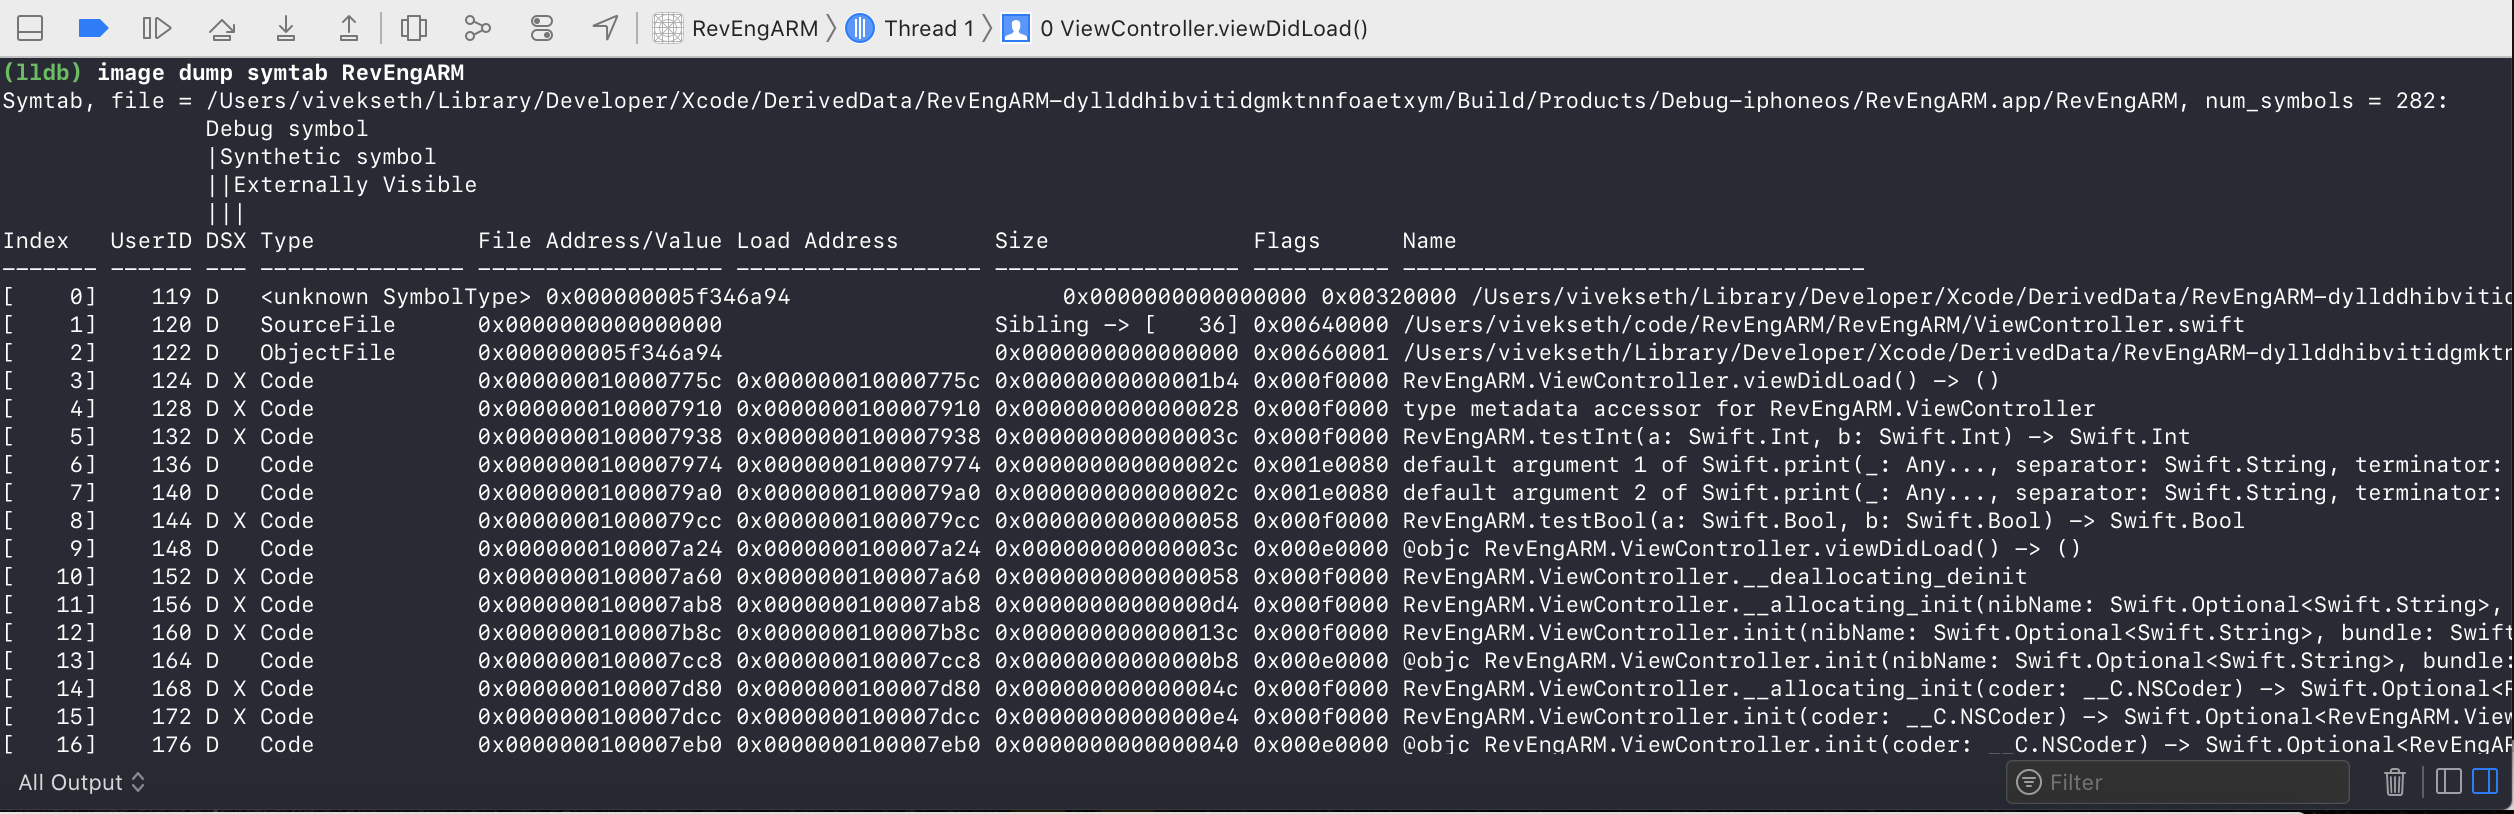The width and height of the screenshot is (2514, 814).
Task: Open the Debug Memory Graph tool
Action: (477, 28)
